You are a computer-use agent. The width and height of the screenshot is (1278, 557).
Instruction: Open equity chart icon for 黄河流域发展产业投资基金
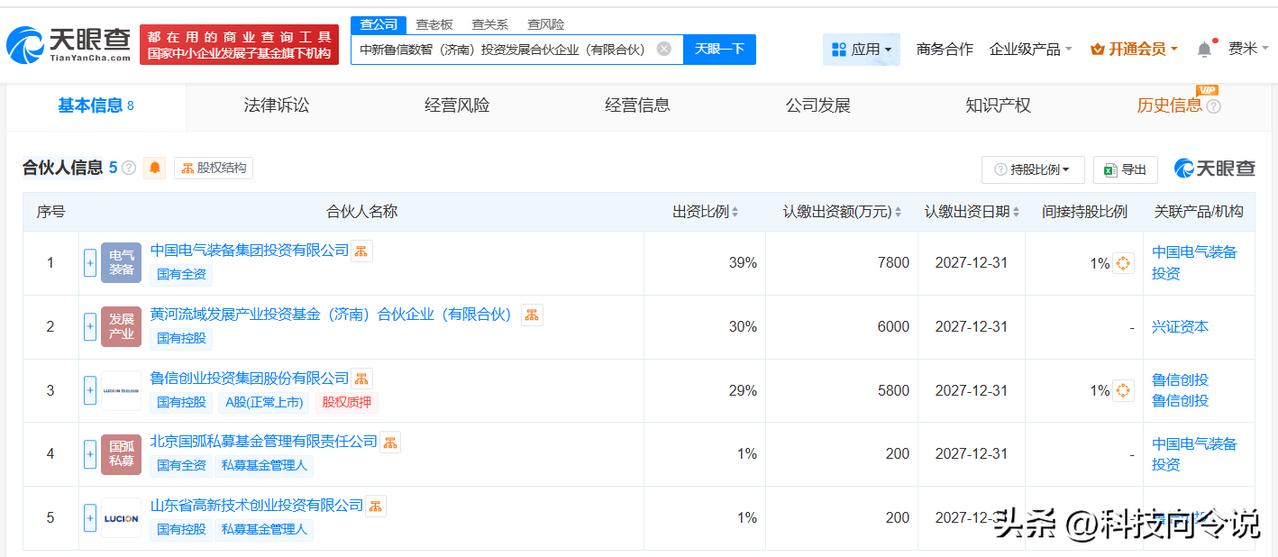point(532,315)
